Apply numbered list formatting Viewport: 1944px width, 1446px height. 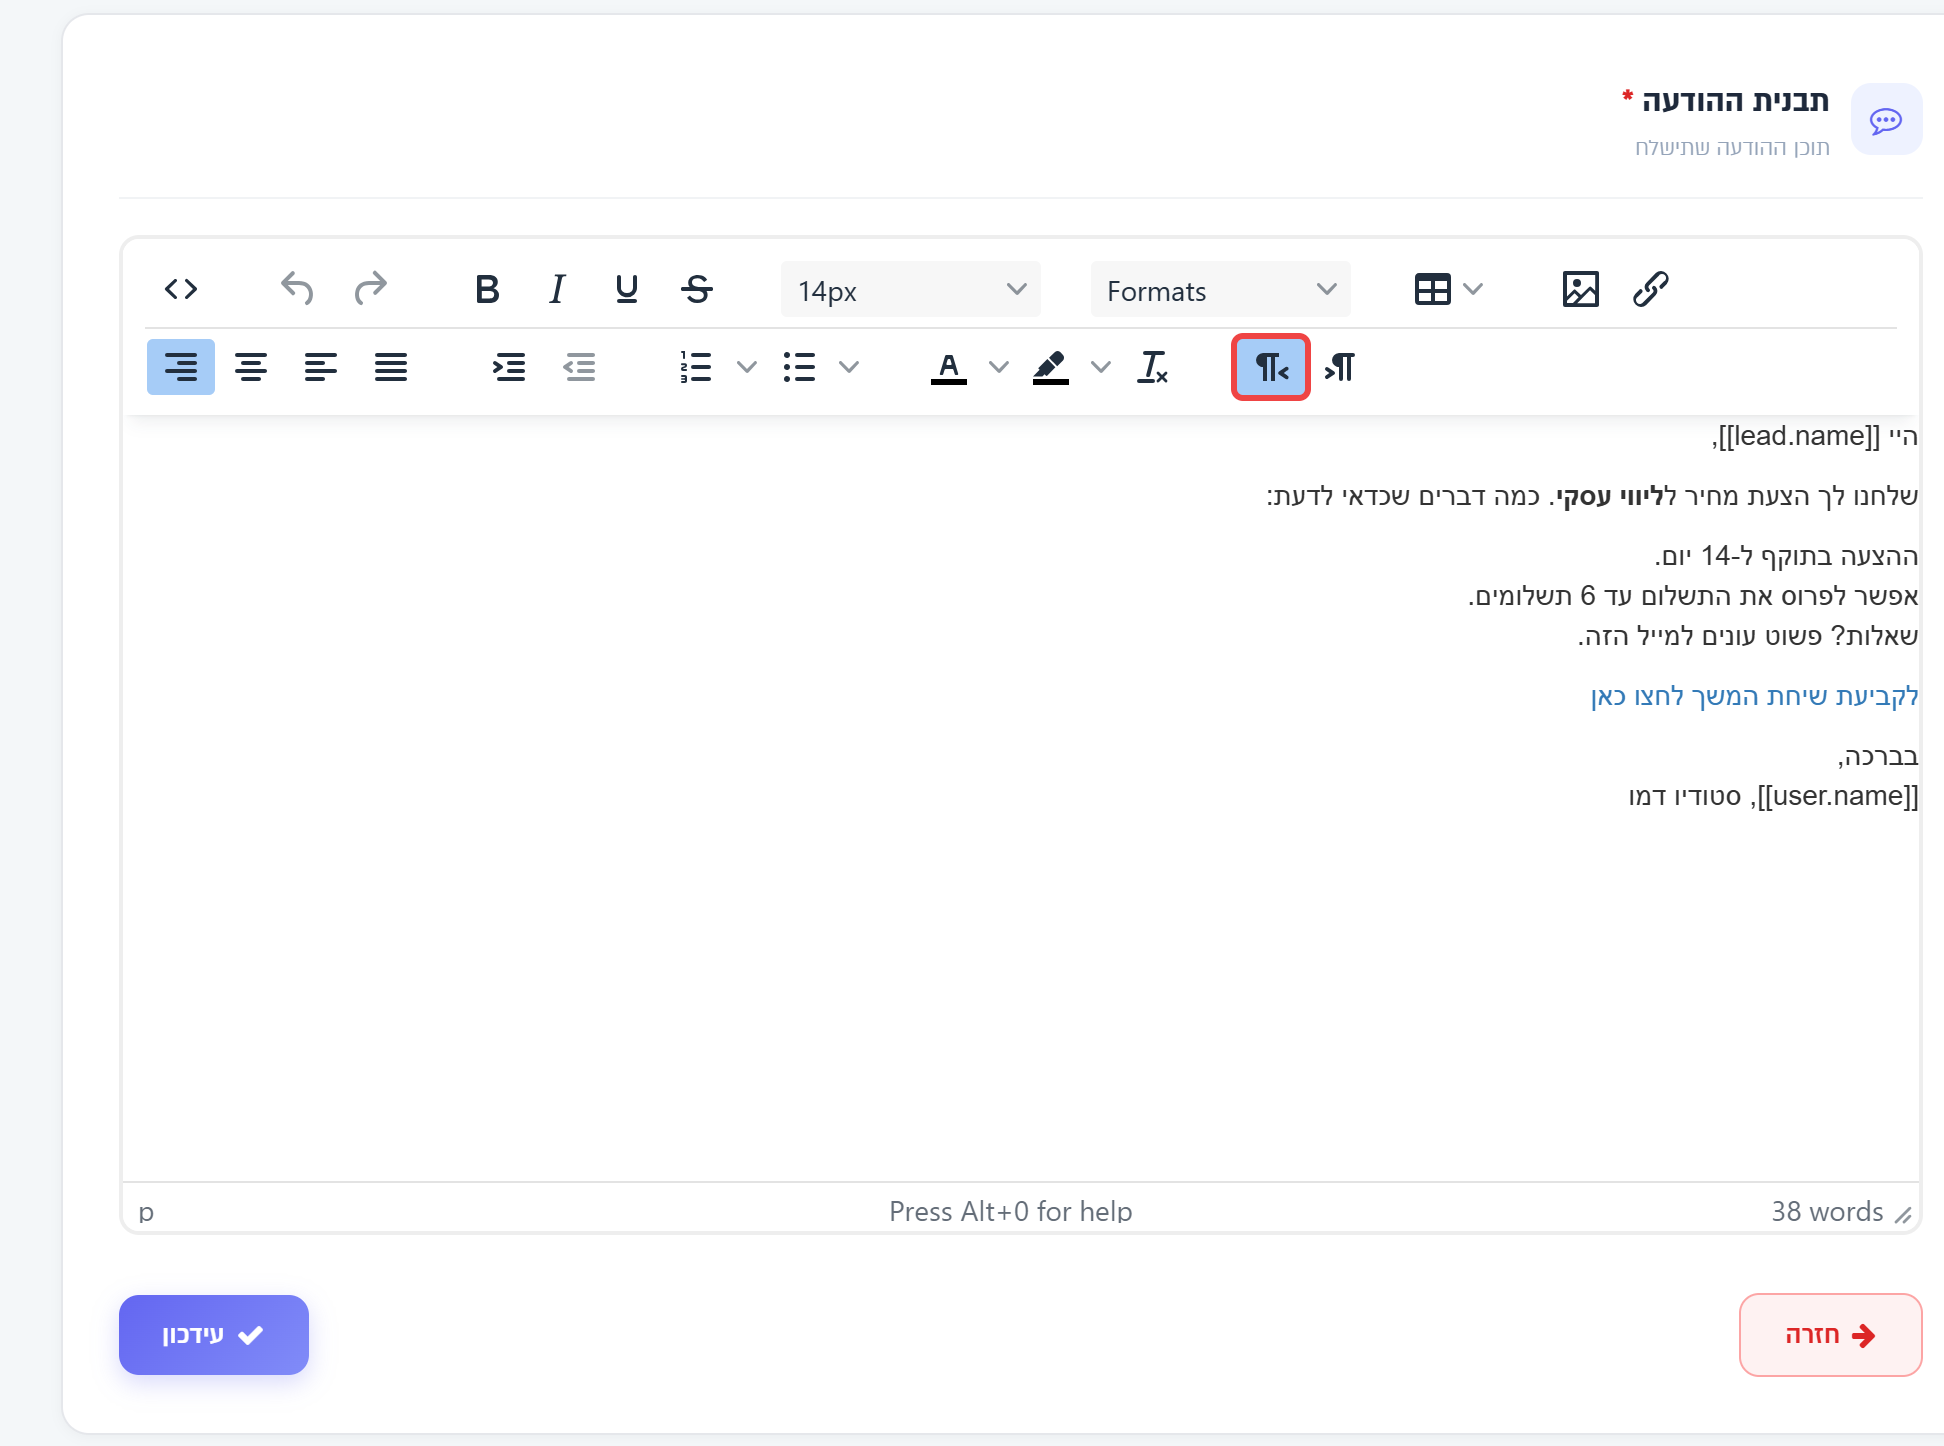click(x=696, y=368)
